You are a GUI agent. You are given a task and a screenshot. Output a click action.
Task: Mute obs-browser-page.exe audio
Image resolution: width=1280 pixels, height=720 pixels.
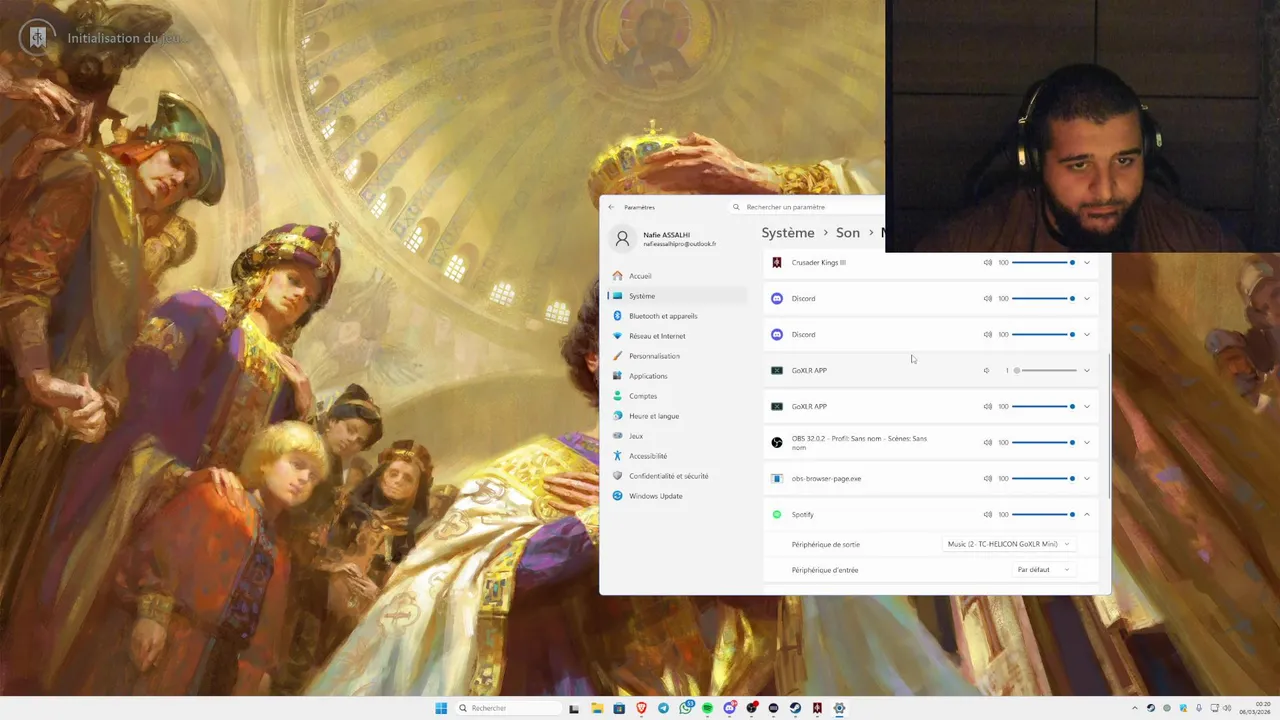987,479
